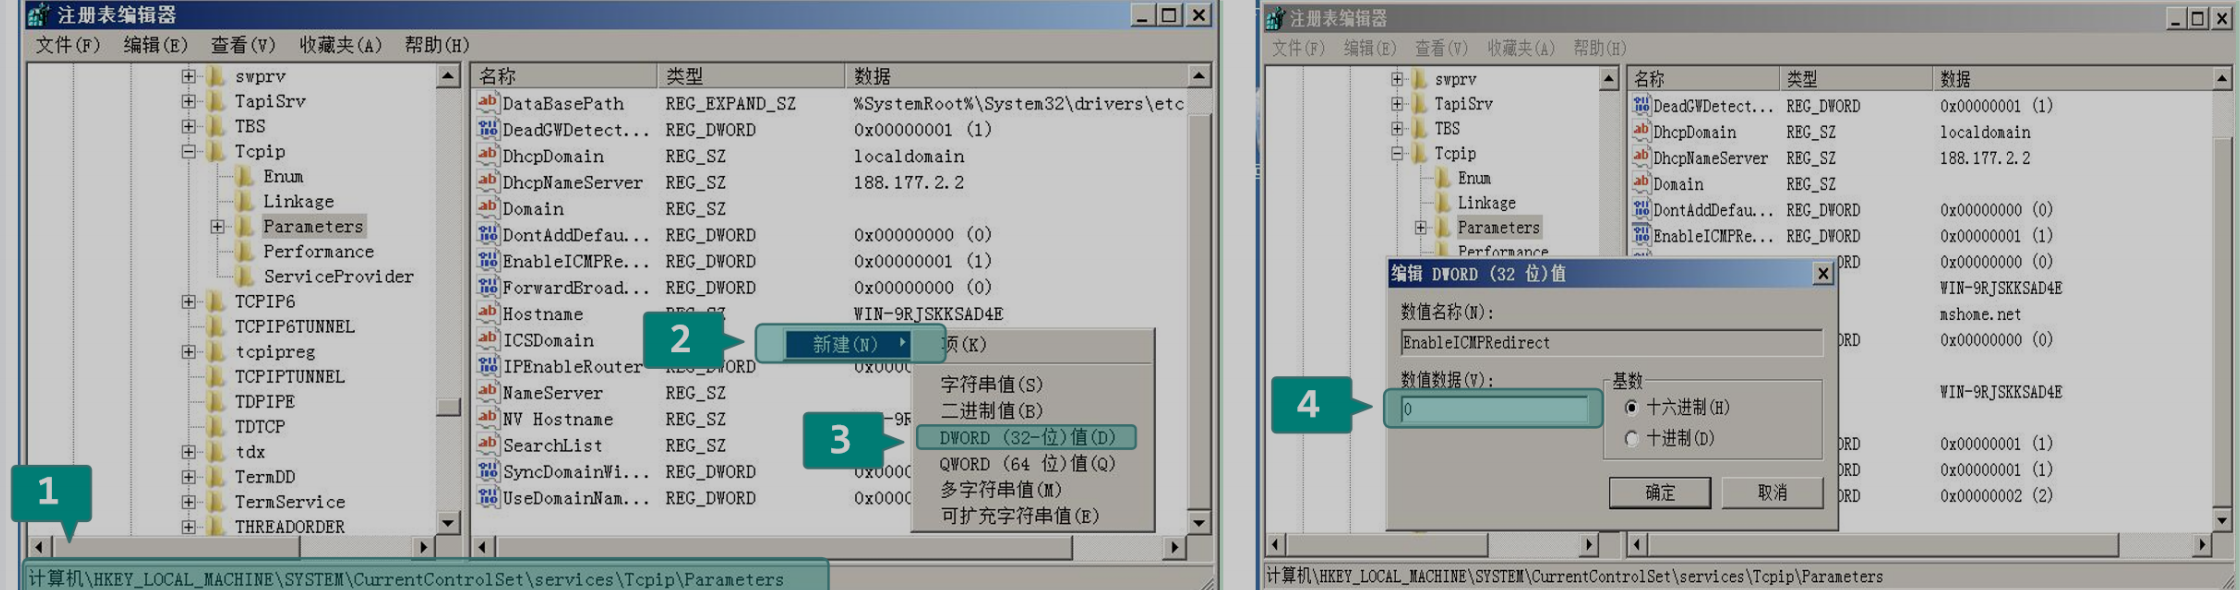The image size is (2240, 590).
Task: Expand the TCPIP6 tree node
Action: (188, 301)
